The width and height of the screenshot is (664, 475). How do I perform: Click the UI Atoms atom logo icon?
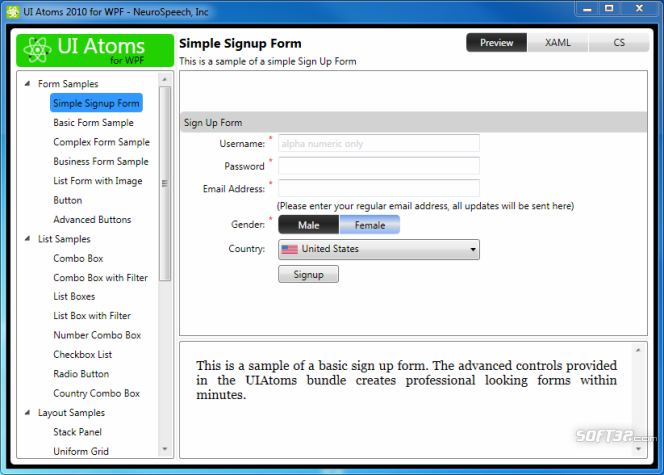[x=37, y=50]
